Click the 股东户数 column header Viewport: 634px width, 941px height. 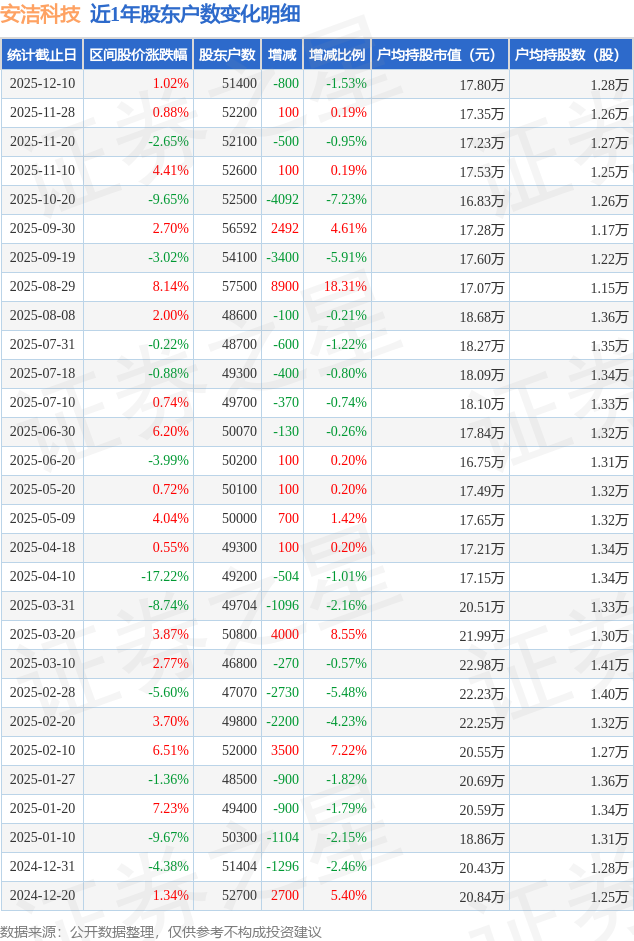227,55
